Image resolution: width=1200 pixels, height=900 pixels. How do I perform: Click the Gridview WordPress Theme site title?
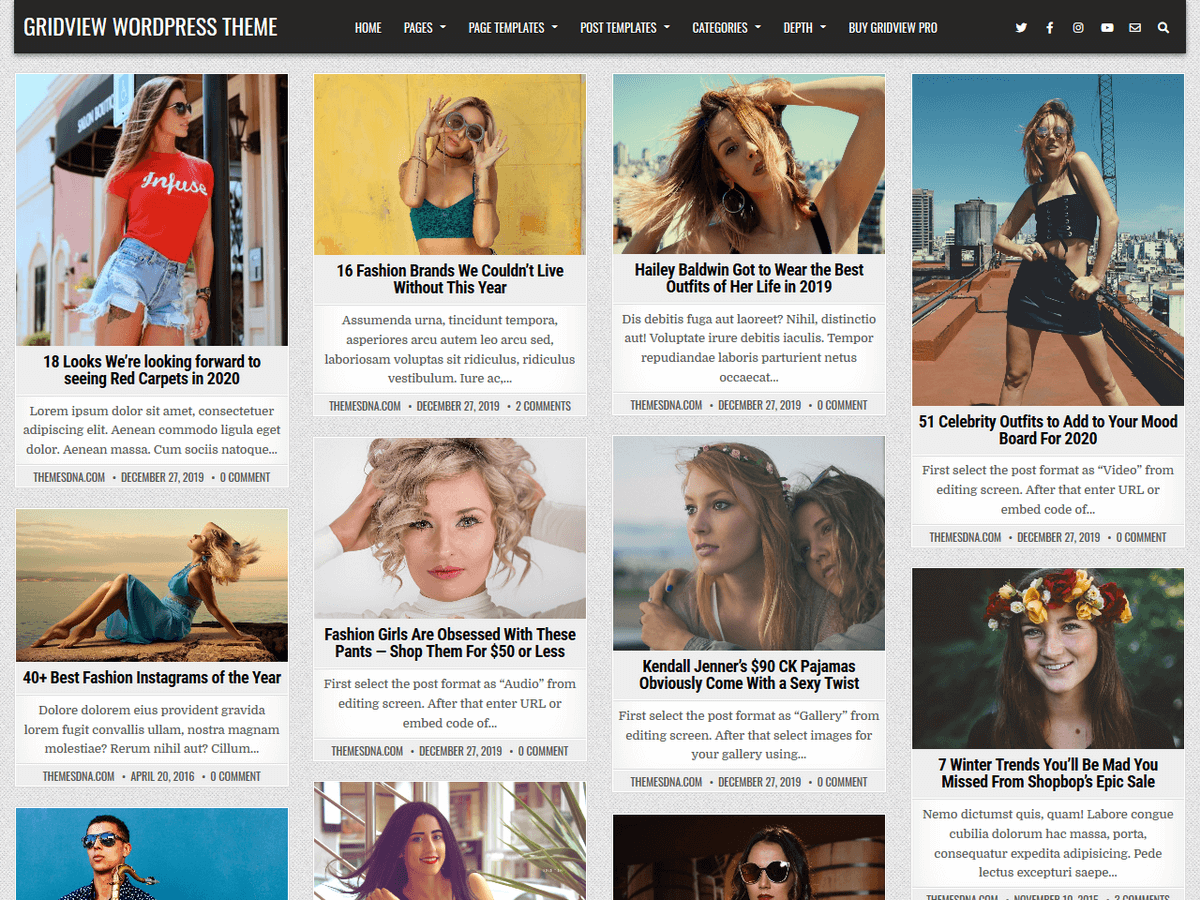(x=150, y=27)
